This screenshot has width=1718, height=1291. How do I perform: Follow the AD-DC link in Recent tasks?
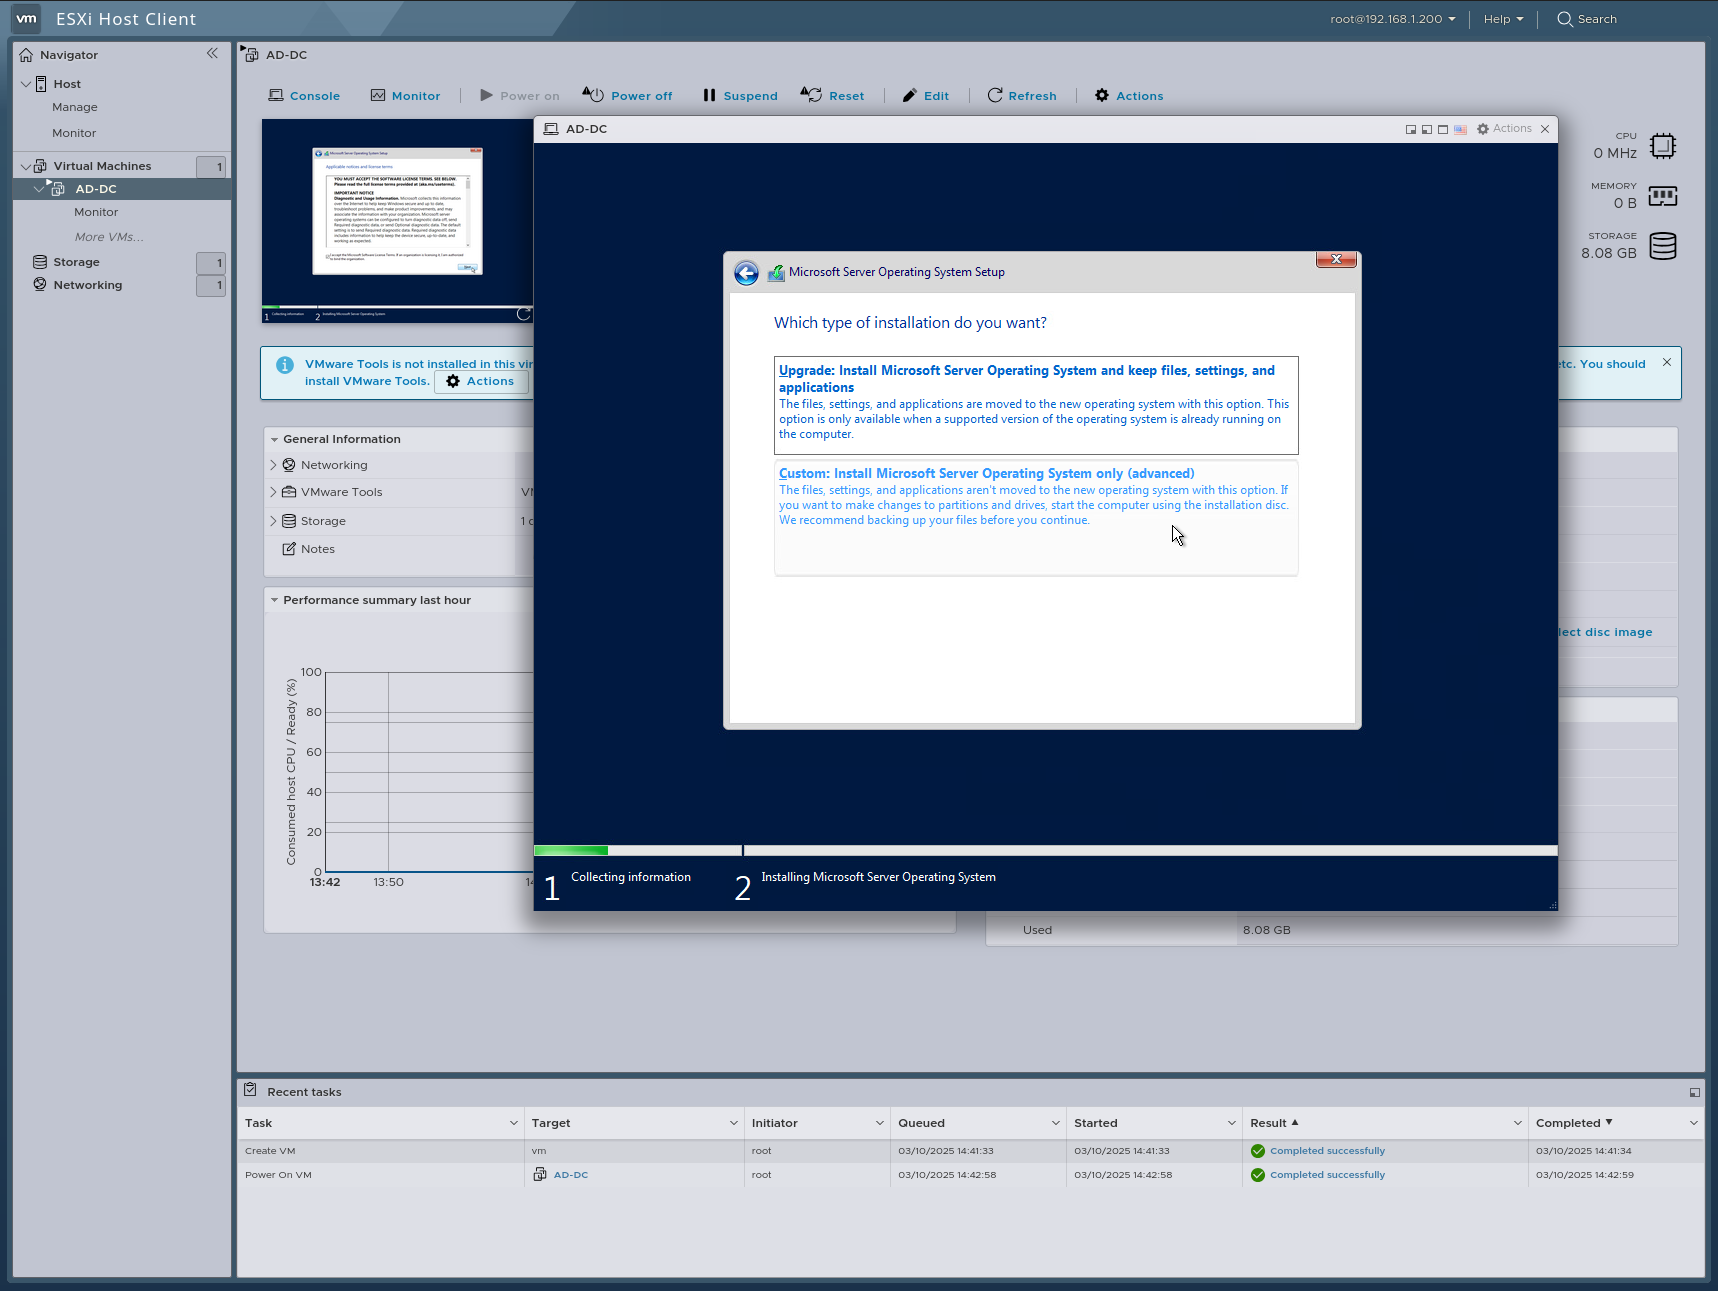click(x=570, y=1174)
